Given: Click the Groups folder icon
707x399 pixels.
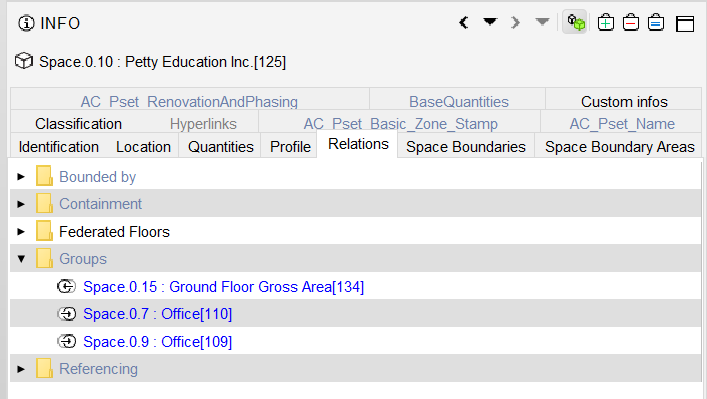Looking at the screenshot, I should pos(44,258).
